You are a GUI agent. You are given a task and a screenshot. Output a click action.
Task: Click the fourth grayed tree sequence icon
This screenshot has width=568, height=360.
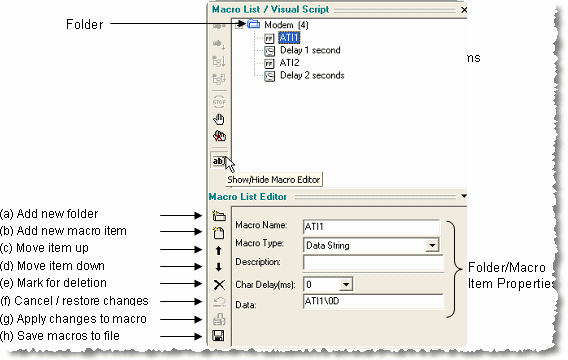click(x=219, y=79)
